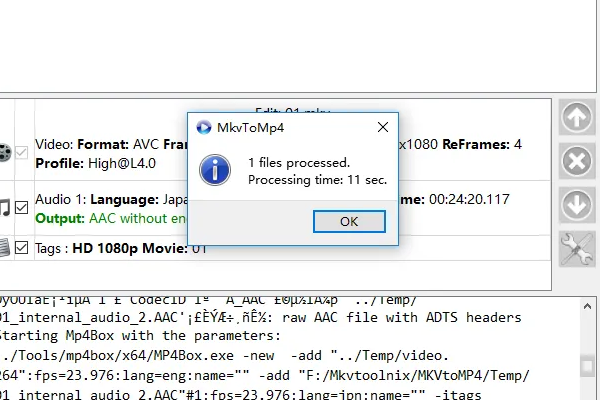
Task: Click the tags list icon
Action: tap(5, 248)
